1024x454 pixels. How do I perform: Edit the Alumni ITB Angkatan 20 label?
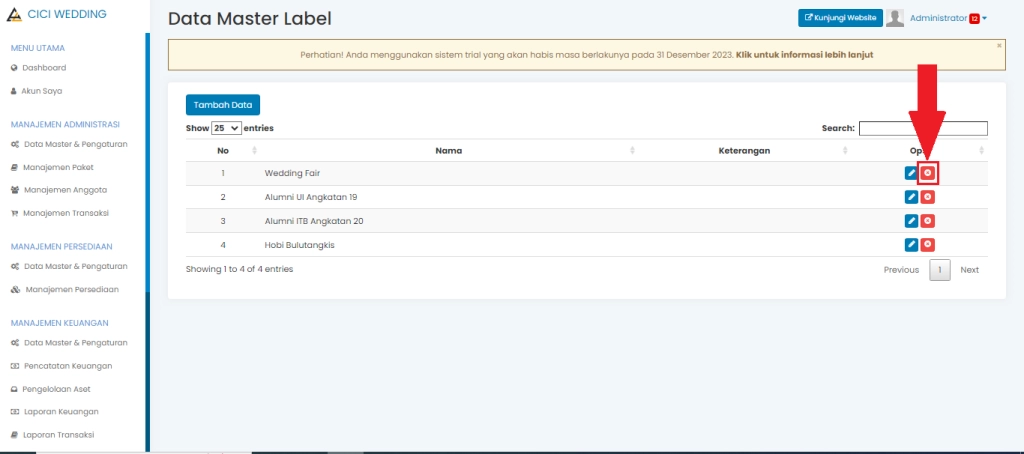pos(911,221)
